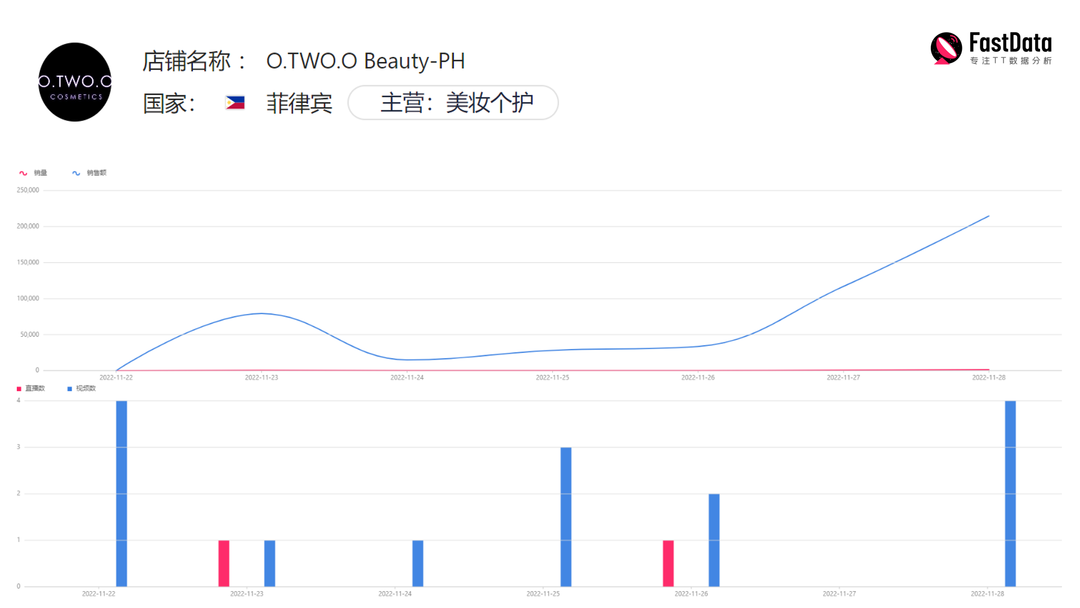The height and width of the screenshot is (608, 1080).
Task: Select the blue video bar for 2022-11-24
Action: pos(418,563)
